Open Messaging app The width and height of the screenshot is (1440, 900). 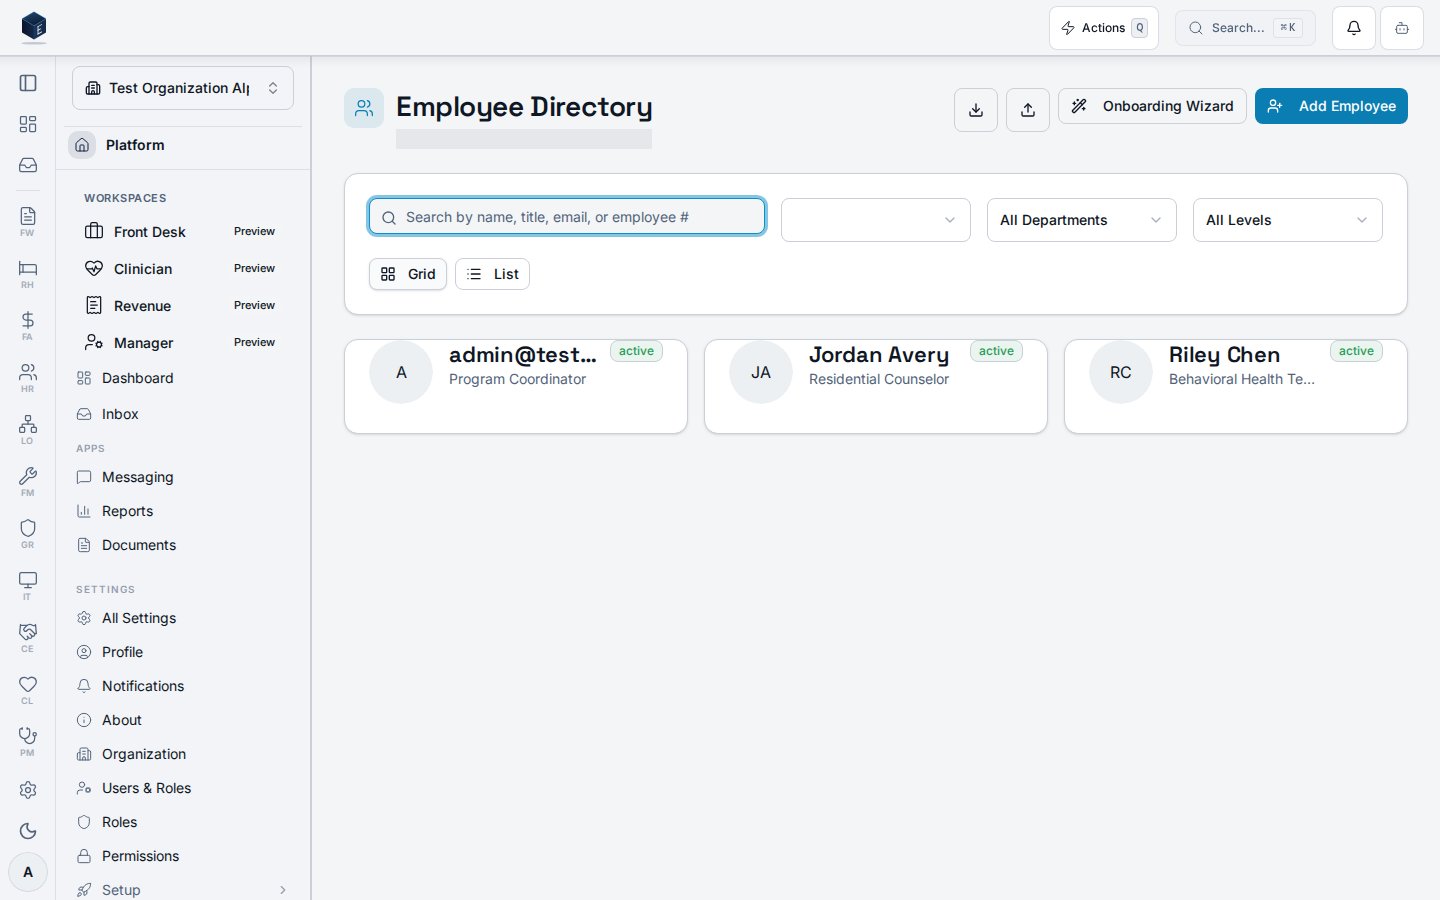click(x=183, y=477)
